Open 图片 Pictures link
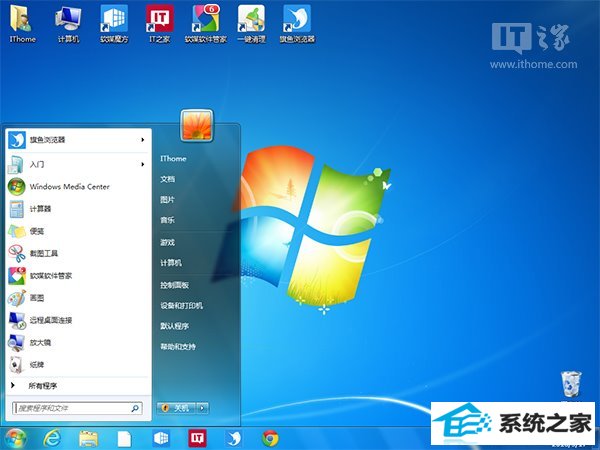Image resolution: width=600 pixels, height=450 pixels. (x=168, y=199)
